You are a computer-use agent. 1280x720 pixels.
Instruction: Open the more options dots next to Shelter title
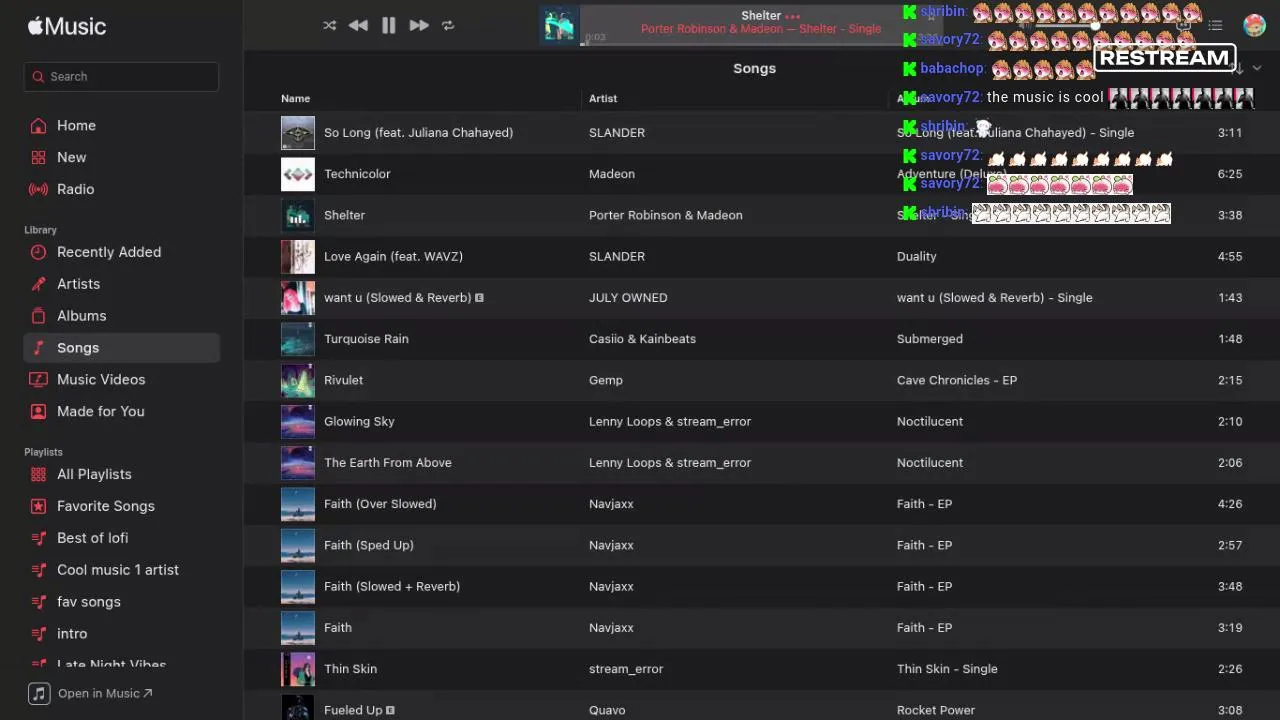pos(793,16)
